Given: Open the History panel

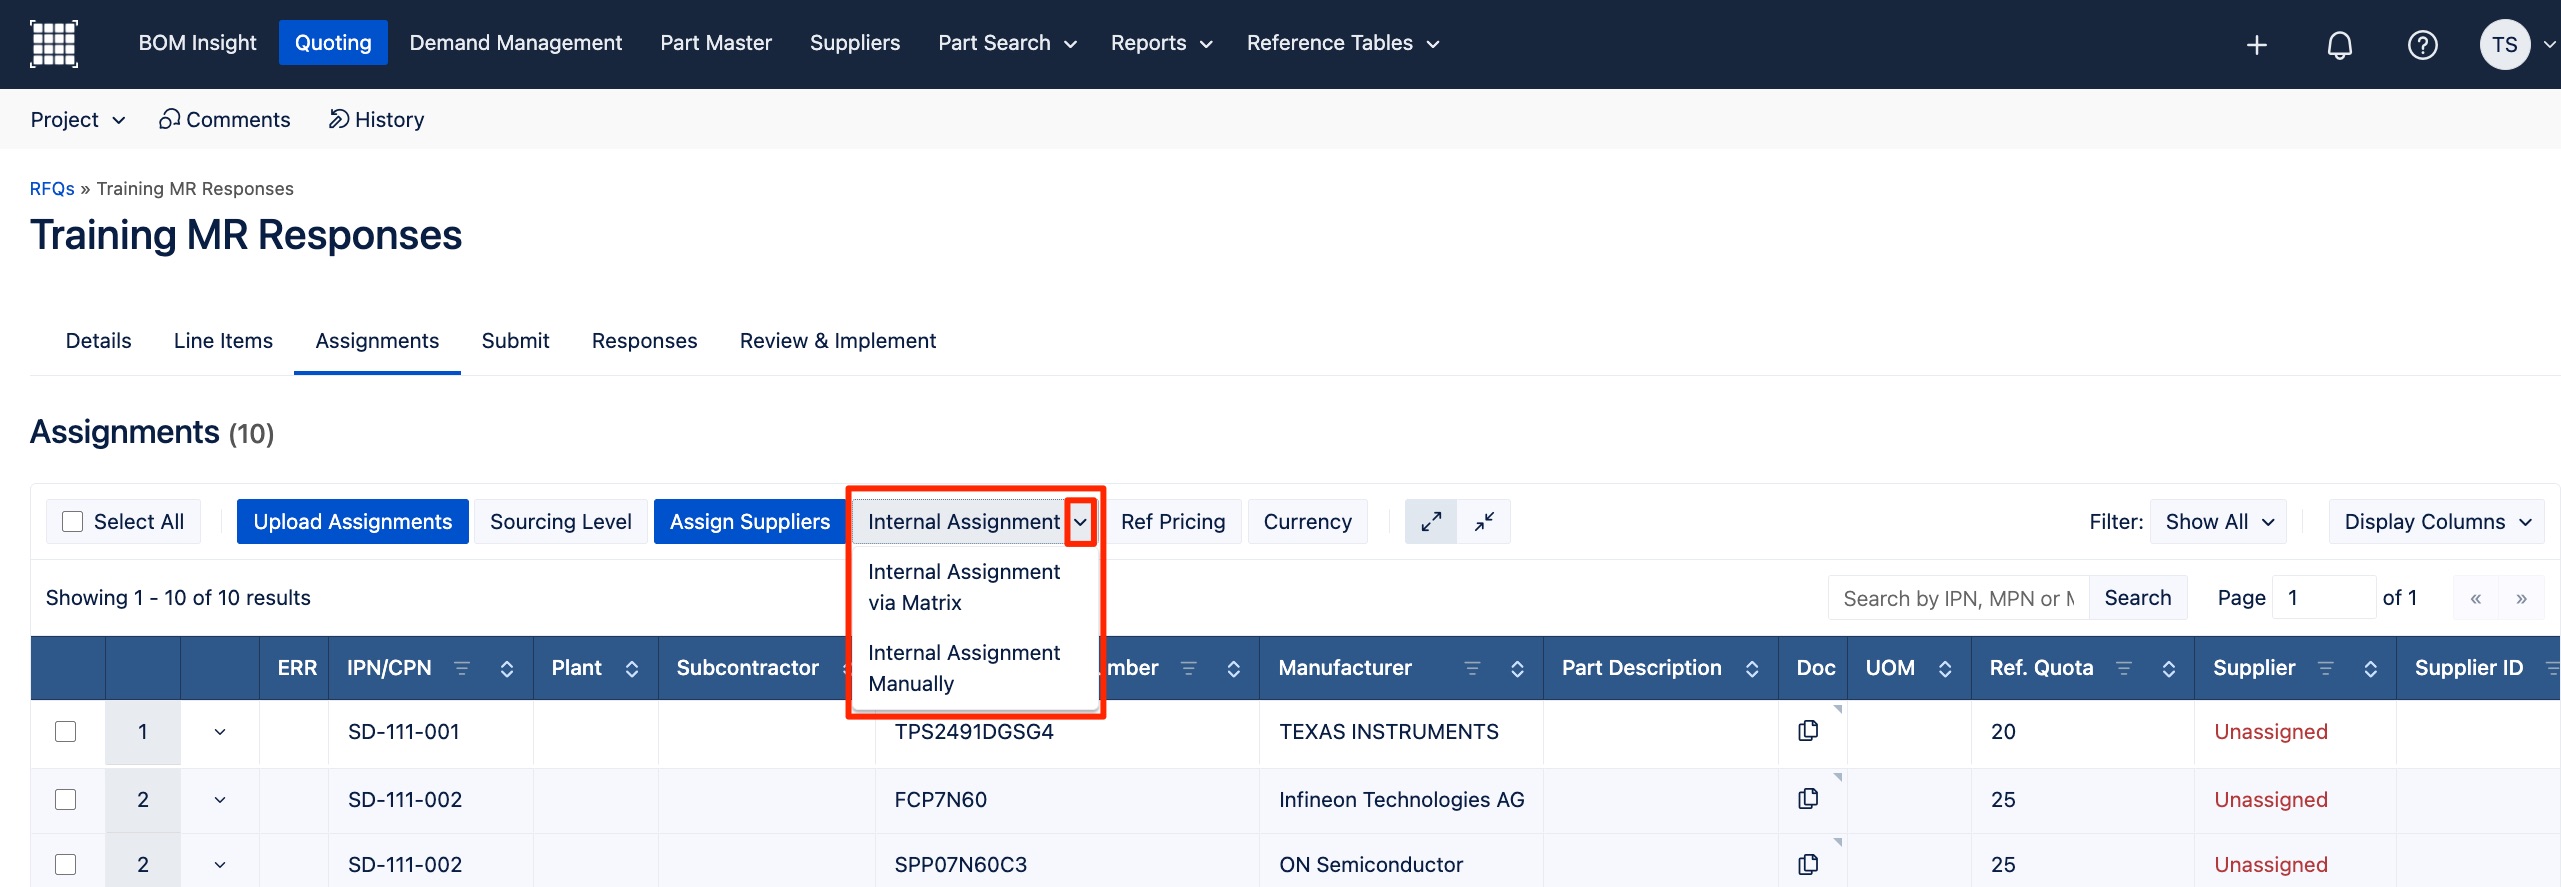Looking at the screenshot, I should tap(377, 120).
